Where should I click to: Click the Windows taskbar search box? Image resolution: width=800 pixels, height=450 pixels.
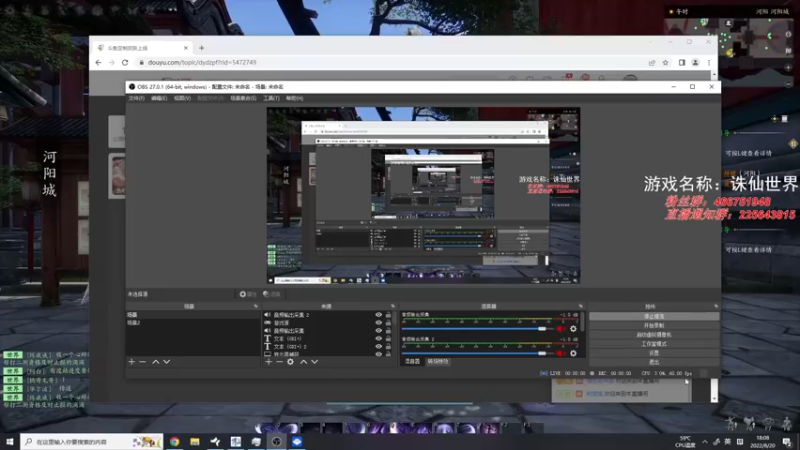pos(92,441)
